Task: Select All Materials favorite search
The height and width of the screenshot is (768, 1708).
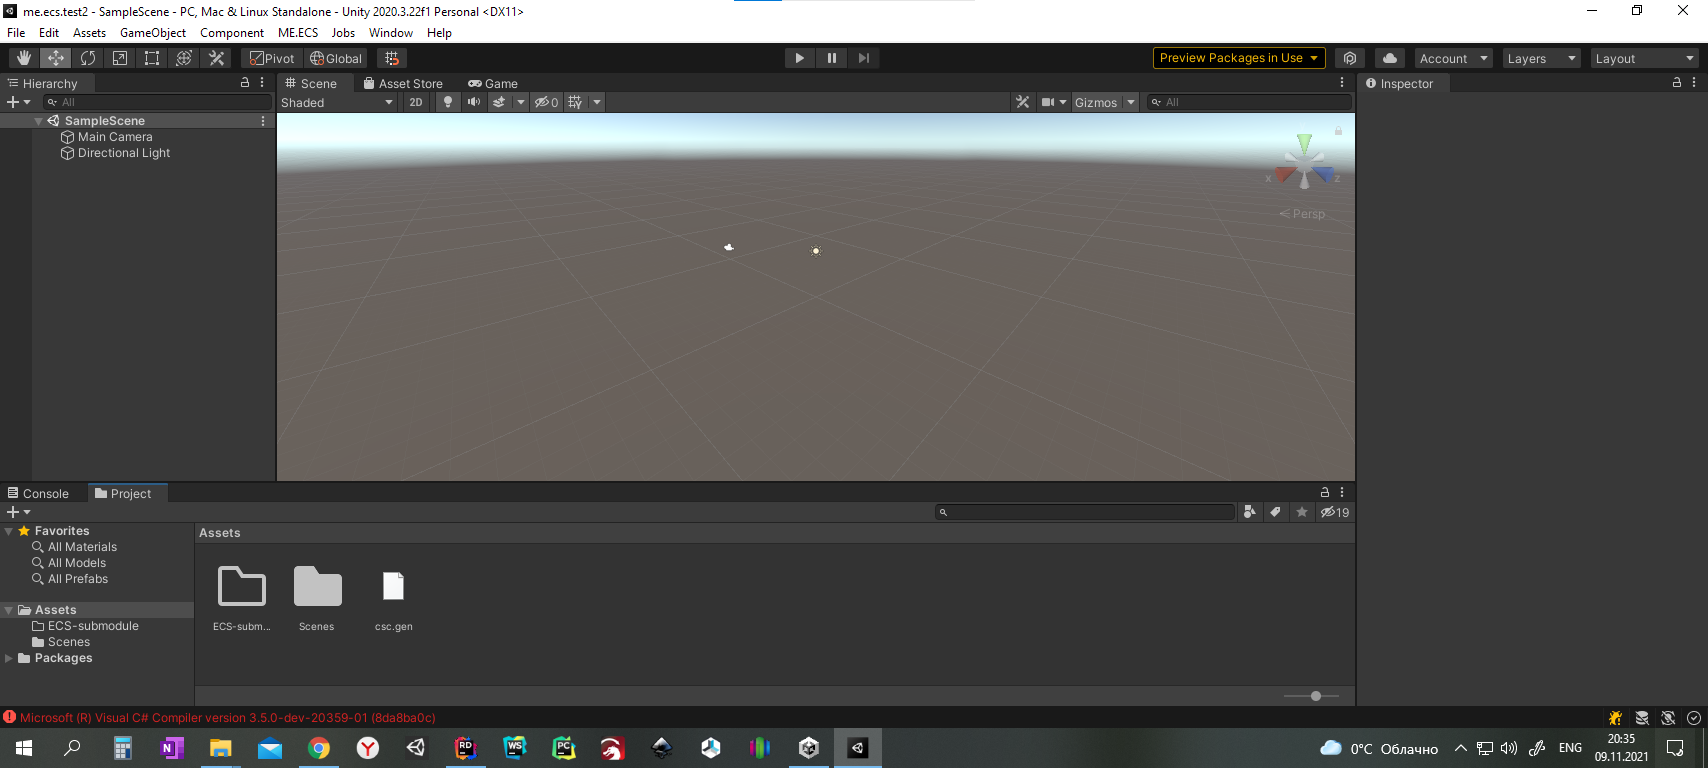Action: [x=82, y=547]
